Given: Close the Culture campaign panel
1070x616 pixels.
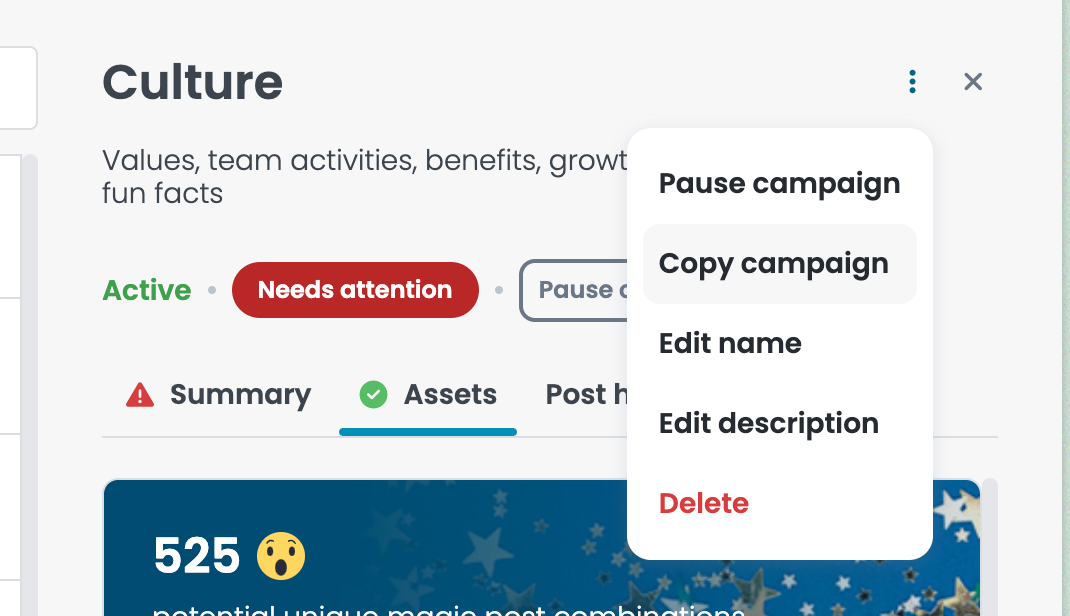Looking at the screenshot, I should coord(972,82).
